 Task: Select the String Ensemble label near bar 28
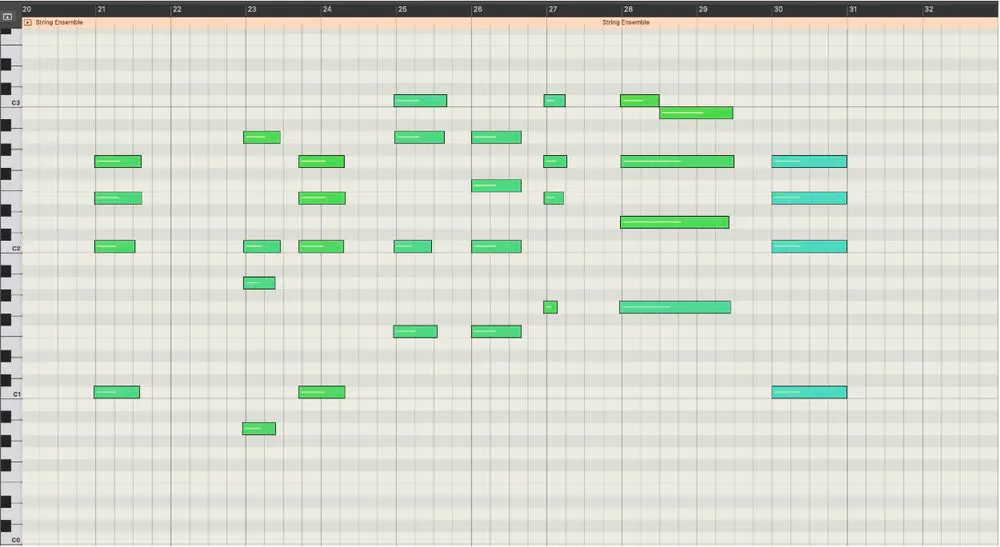click(626, 22)
